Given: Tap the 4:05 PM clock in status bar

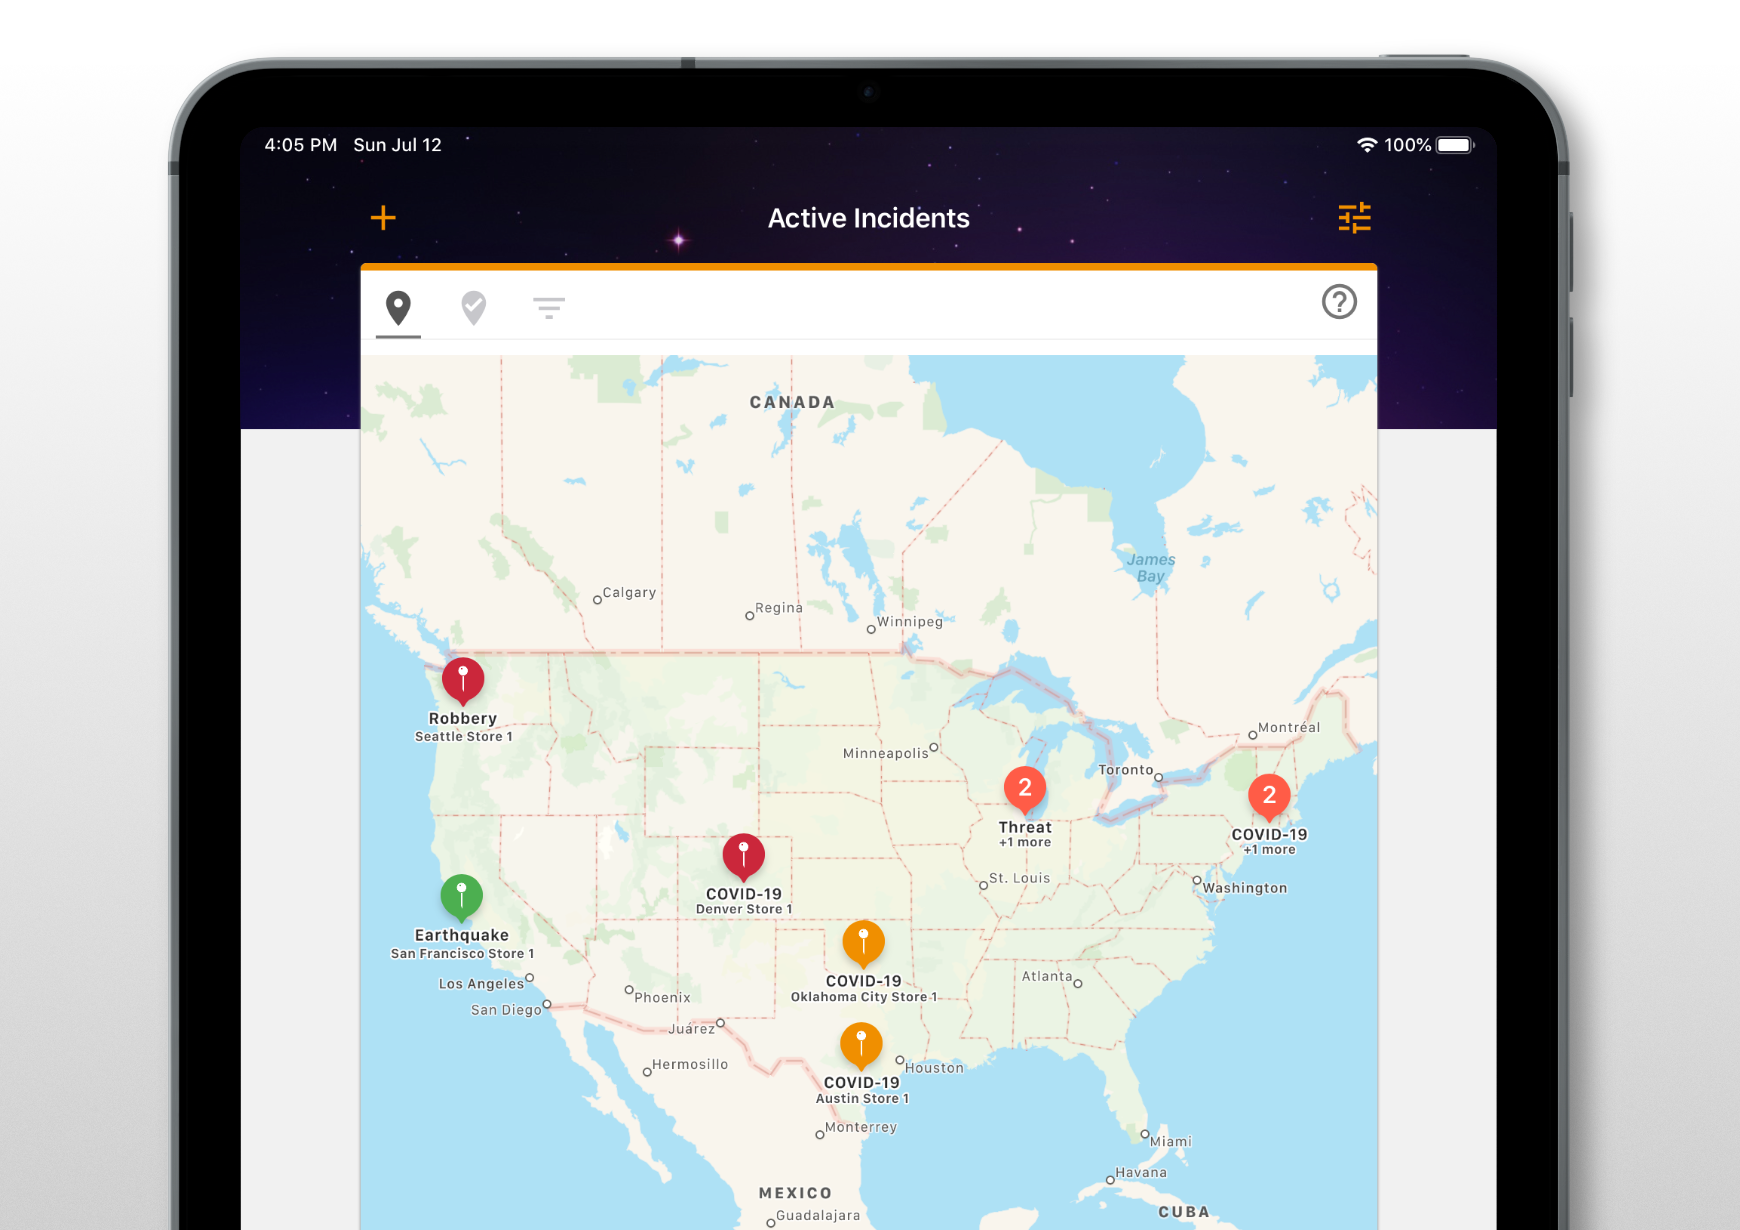Looking at the screenshot, I should 300,145.
